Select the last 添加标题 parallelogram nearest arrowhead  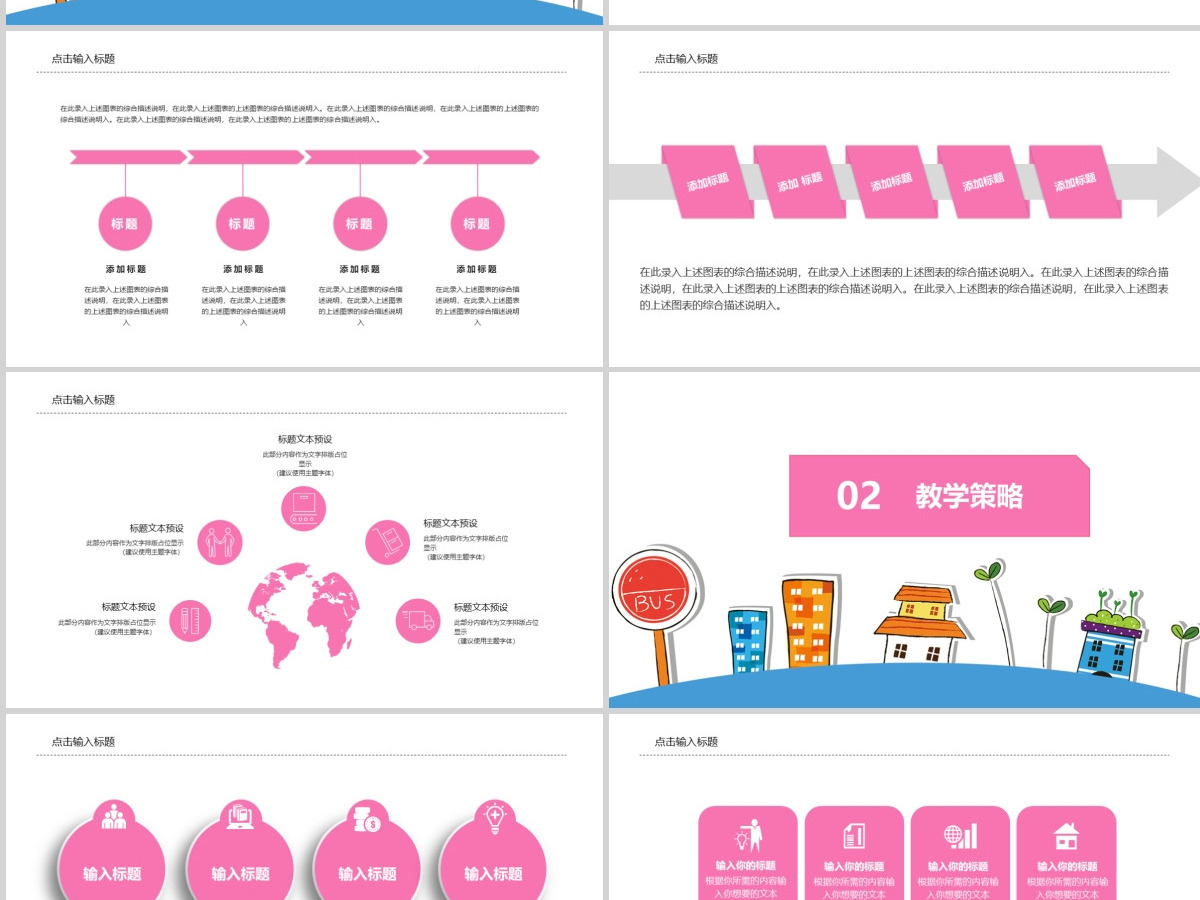click(1076, 182)
